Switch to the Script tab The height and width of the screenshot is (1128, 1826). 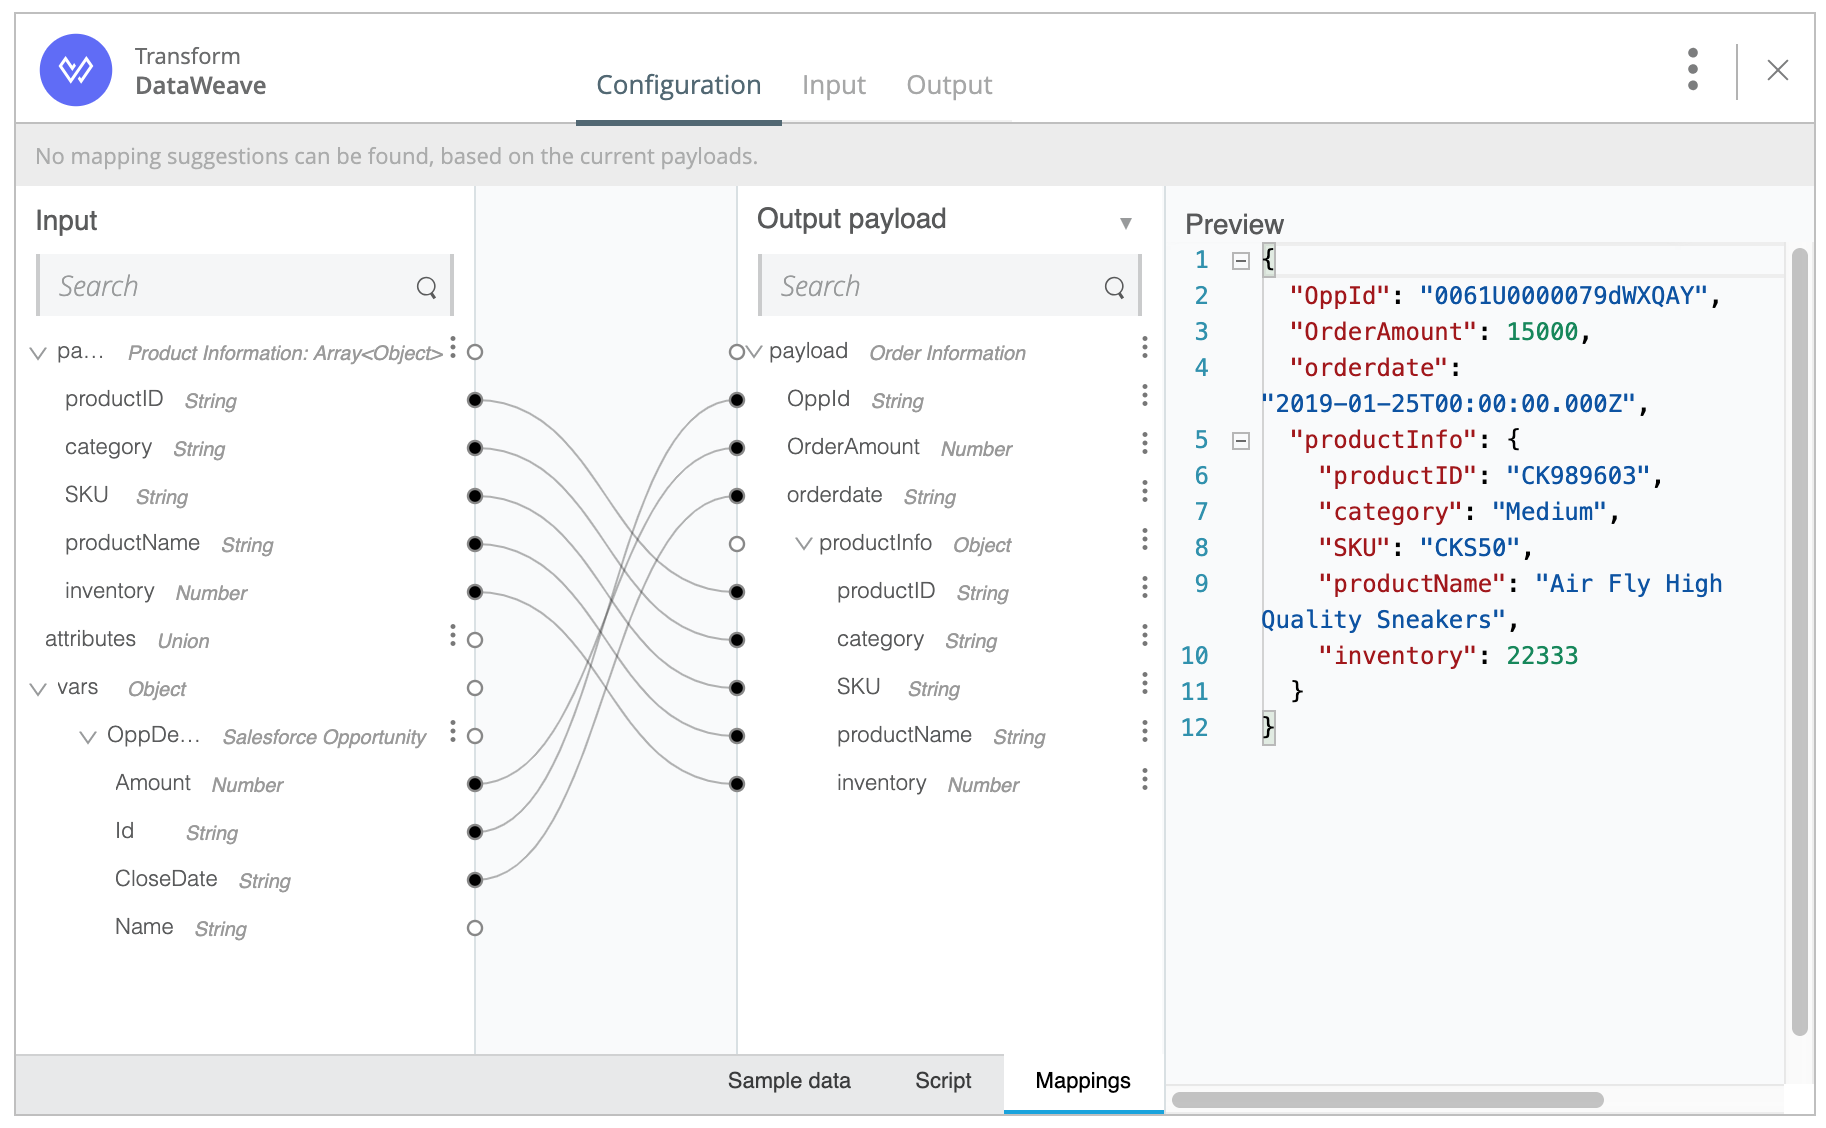(x=942, y=1081)
